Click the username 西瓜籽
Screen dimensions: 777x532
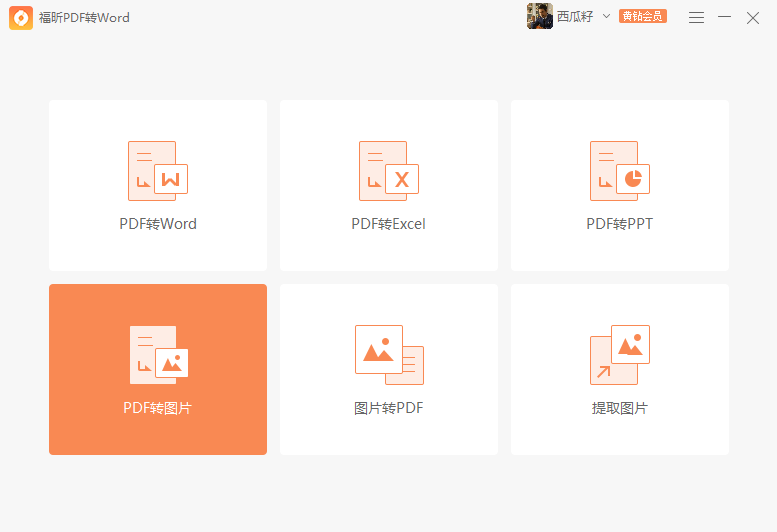(575, 17)
